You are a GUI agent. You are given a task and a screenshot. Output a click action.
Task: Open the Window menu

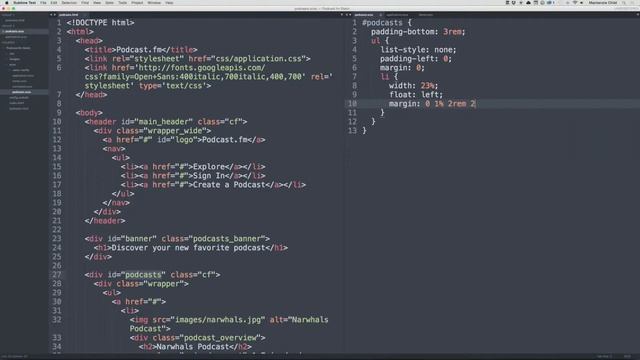pyautogui.click(x=154, y=2)
